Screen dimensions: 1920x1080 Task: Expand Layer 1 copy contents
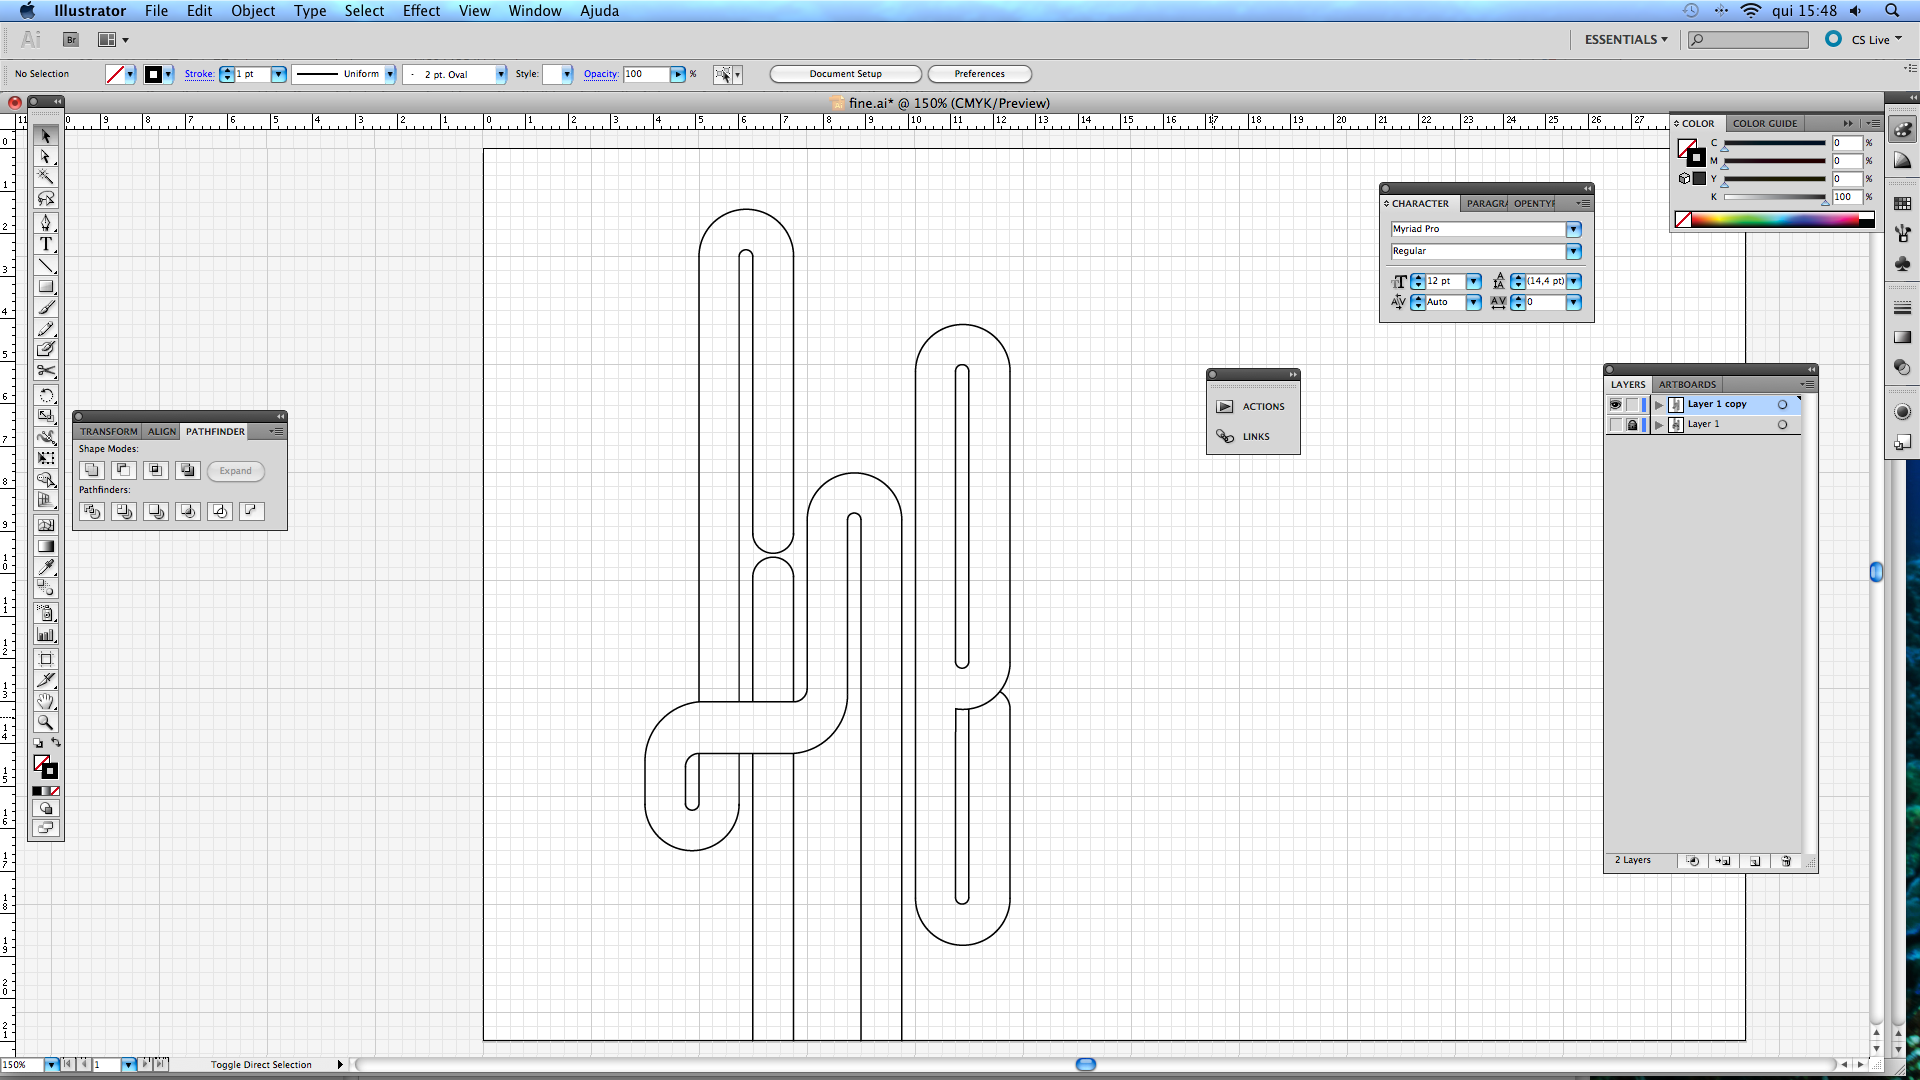click(1659, 405)
